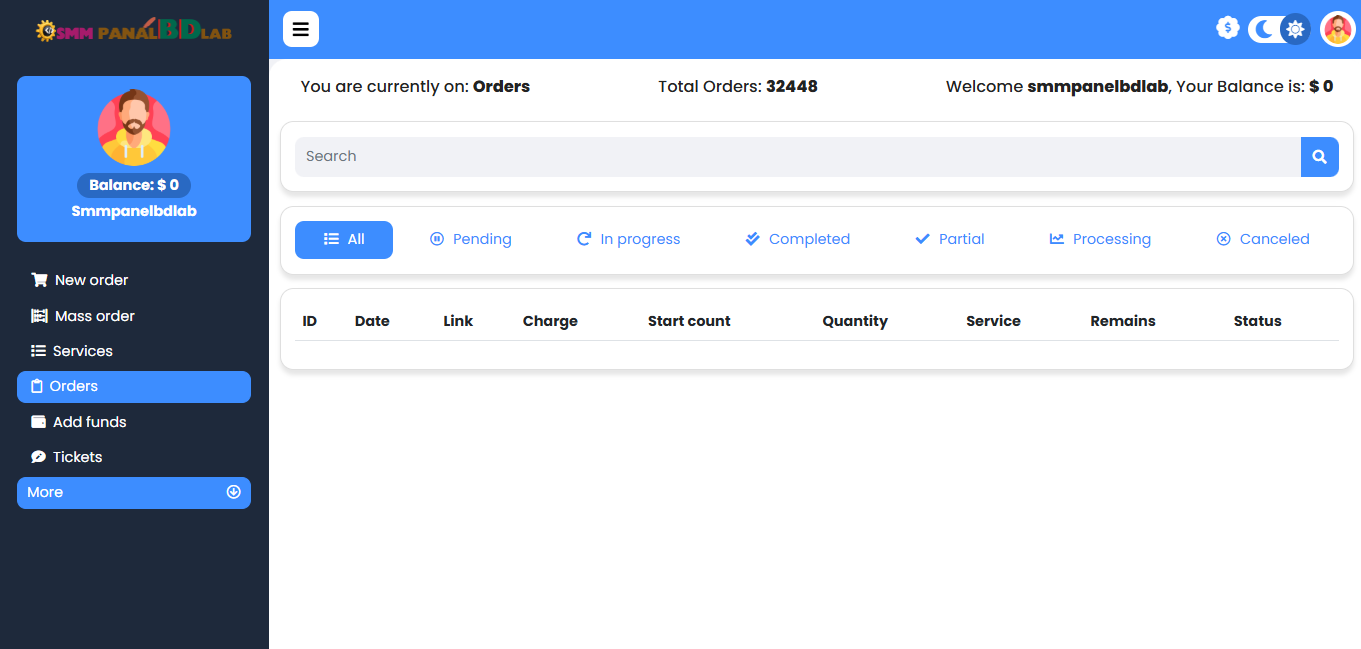Click the Mass order icon in sidebar
The width and height of the screenshot is (1361, 649).
[x=39, y=316]
